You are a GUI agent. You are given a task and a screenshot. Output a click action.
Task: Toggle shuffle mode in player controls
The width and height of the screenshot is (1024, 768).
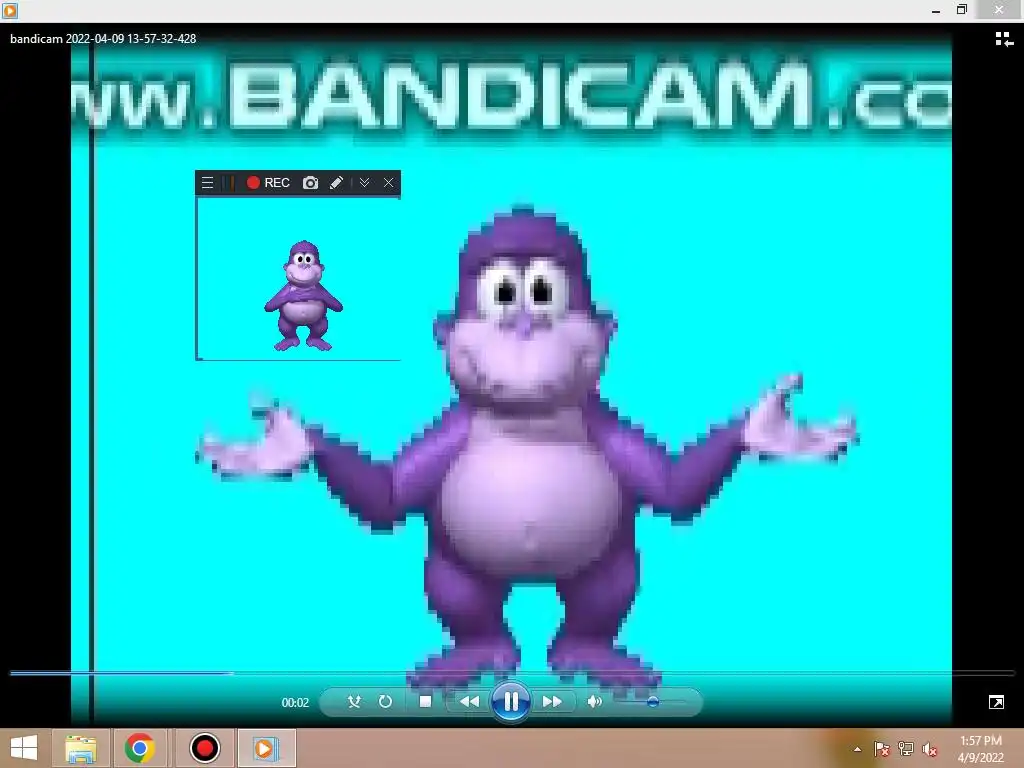click(x=354, y=701)
